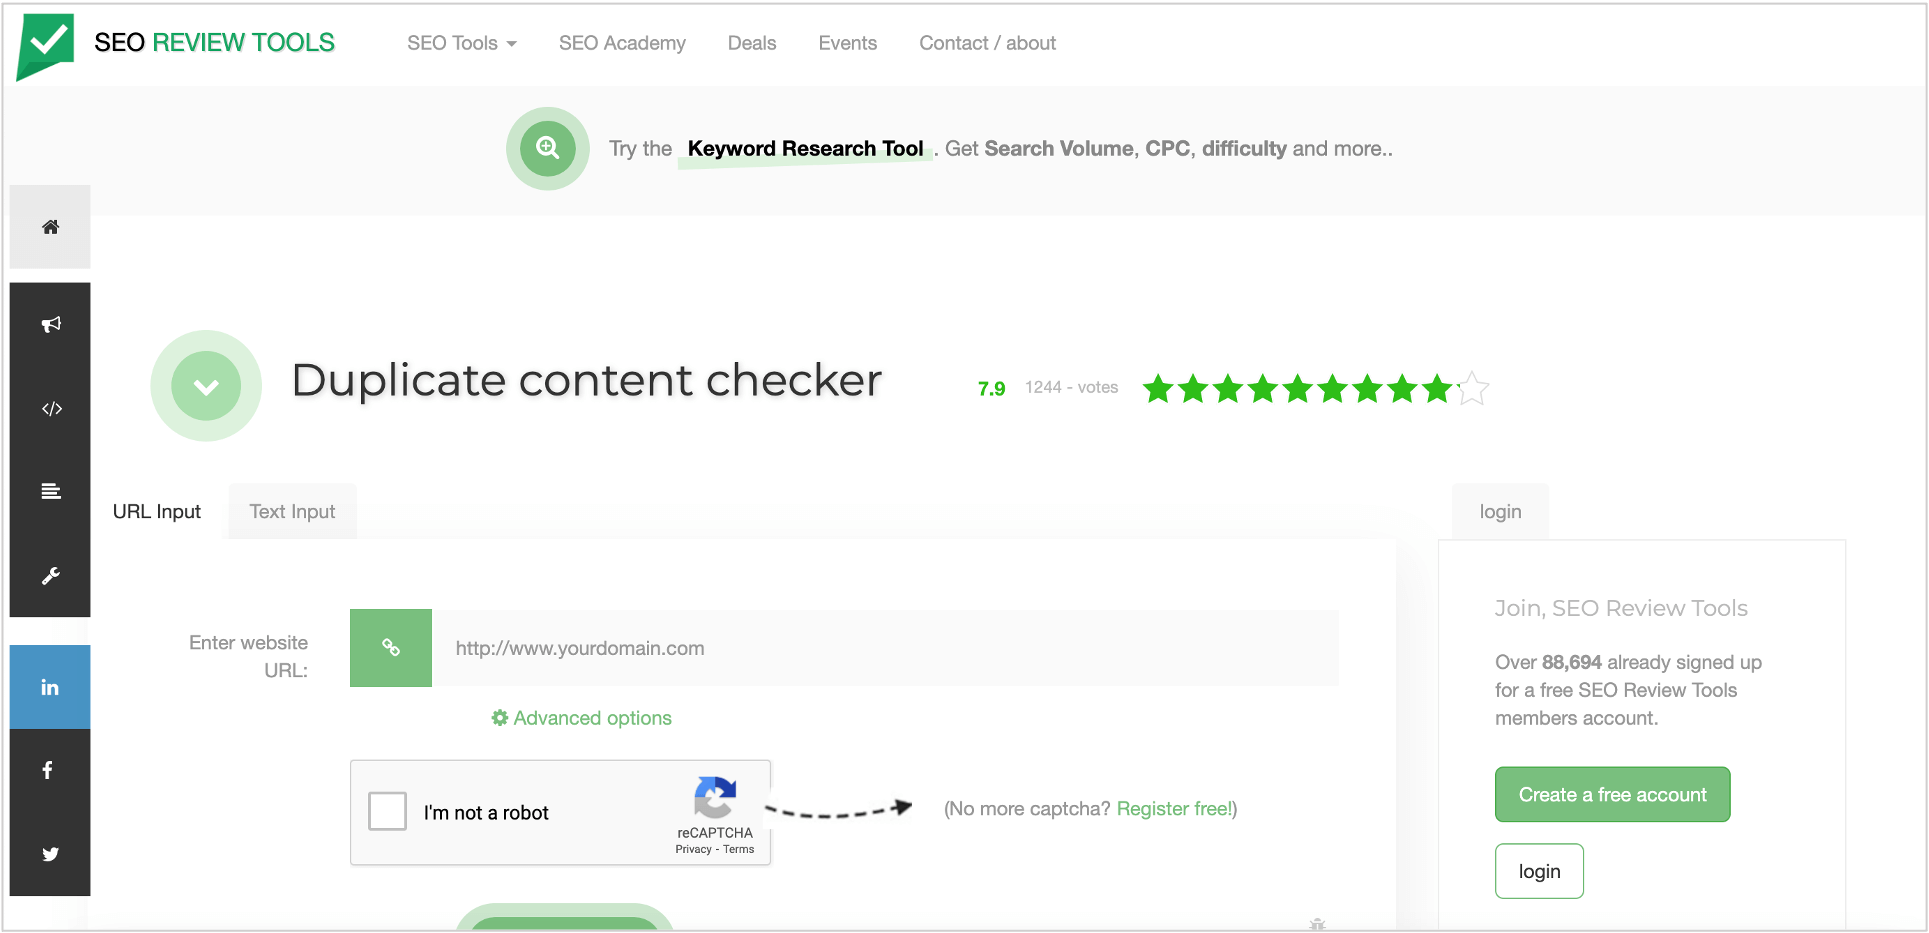Focus the website URL input field
Screen dimensions: 1929x933
click(x=885, y=648)
